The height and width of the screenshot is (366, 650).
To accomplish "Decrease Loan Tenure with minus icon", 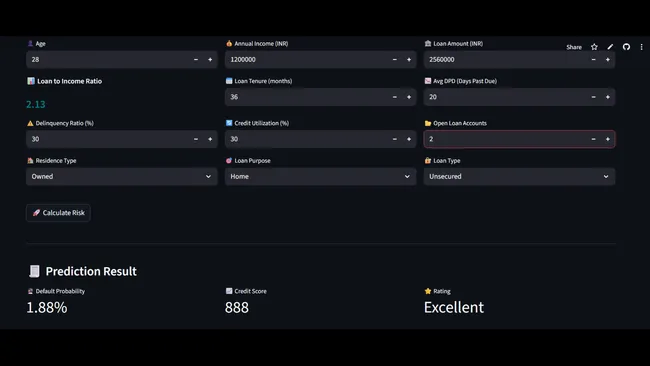I will pyautogui.click(x=395, y=97).
